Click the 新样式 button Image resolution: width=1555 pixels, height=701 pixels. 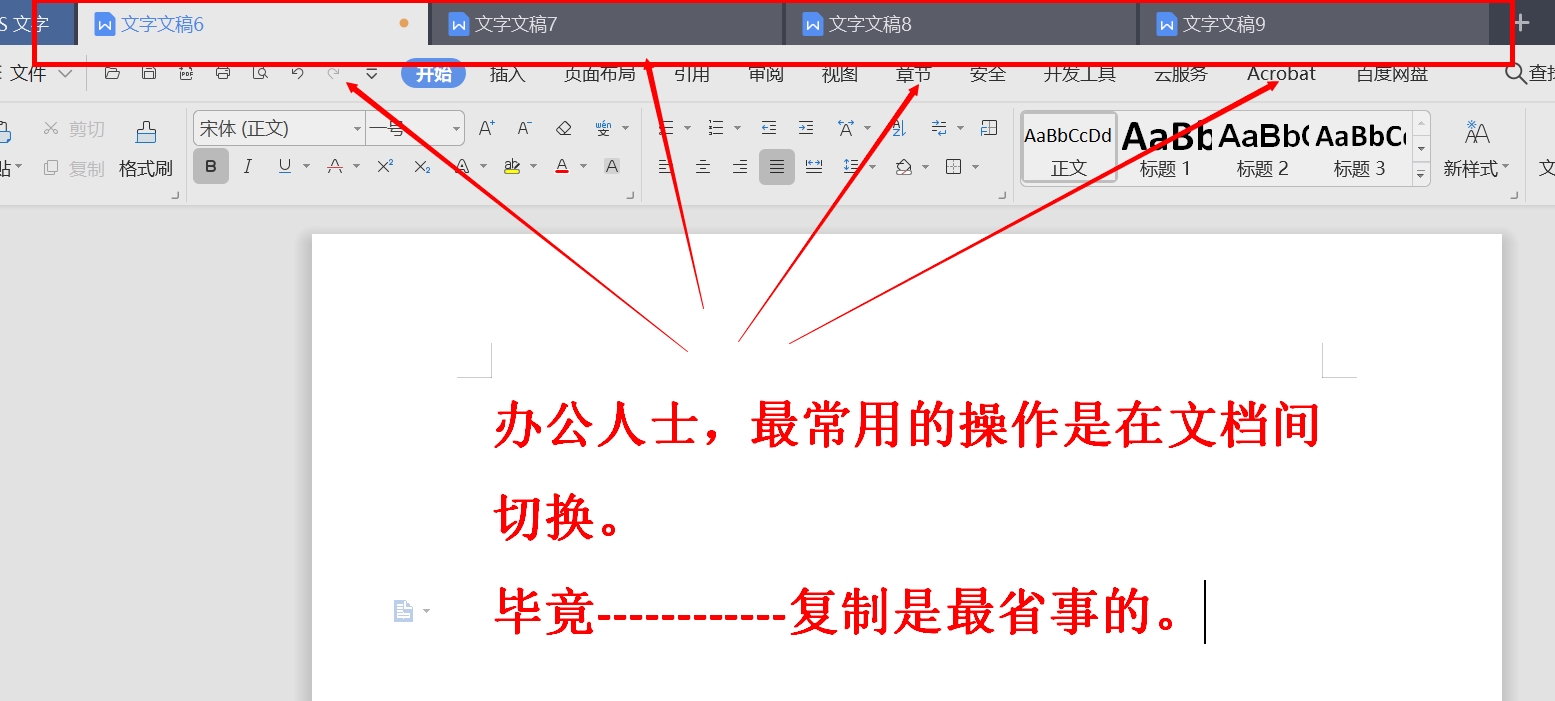point(1476,148)
